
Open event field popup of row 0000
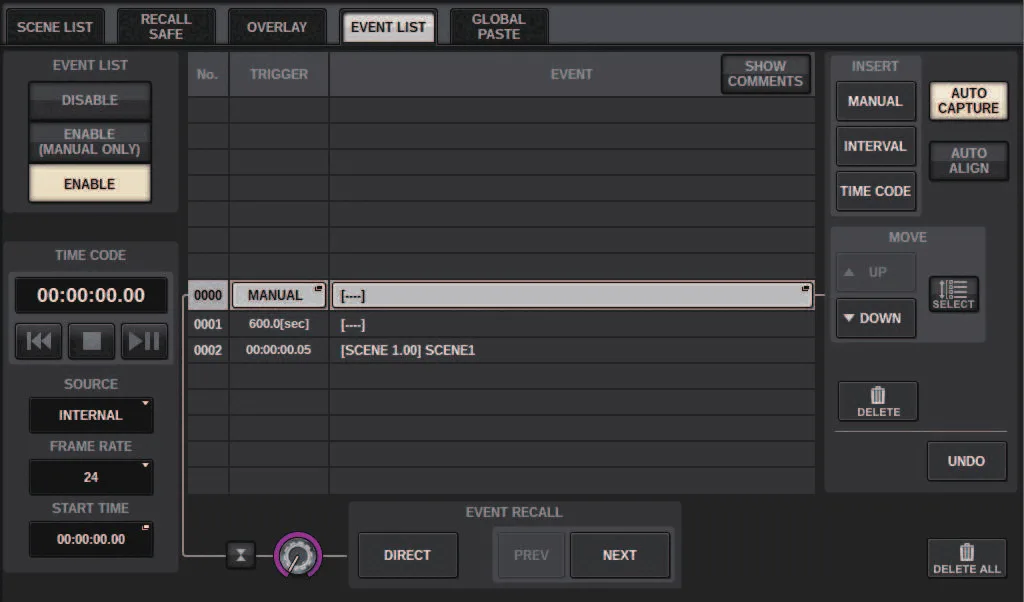pyautogui.click(x=572, y=295)
